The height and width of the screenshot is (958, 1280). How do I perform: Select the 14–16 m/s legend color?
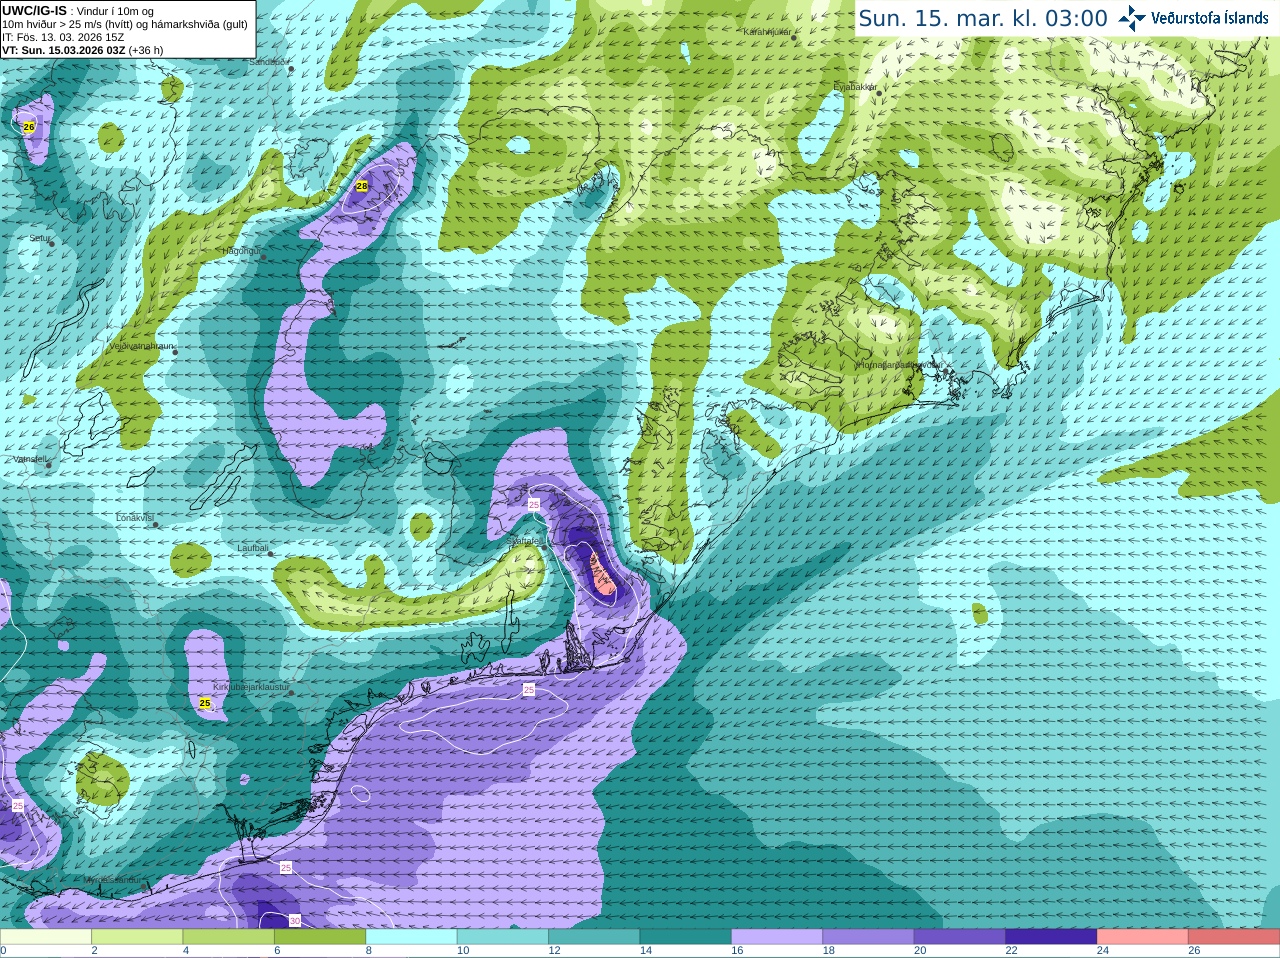685,937
